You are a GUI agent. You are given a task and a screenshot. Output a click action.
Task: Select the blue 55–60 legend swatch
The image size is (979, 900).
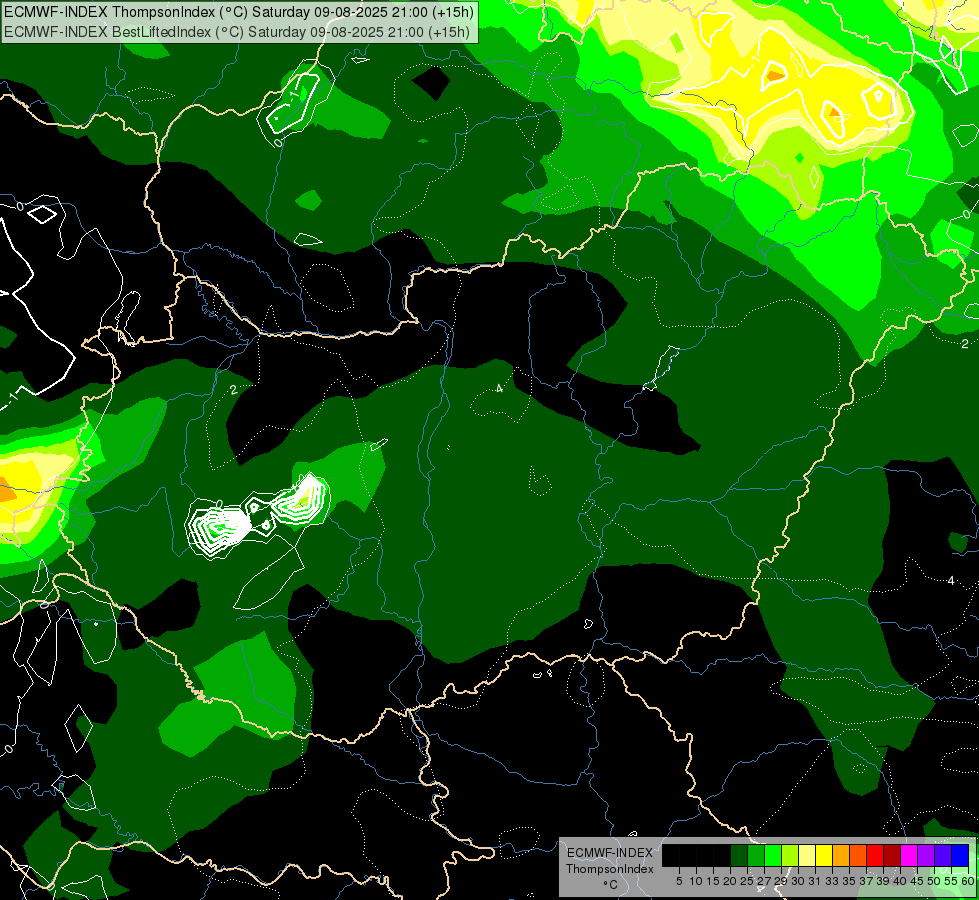[x=960, y=855]
